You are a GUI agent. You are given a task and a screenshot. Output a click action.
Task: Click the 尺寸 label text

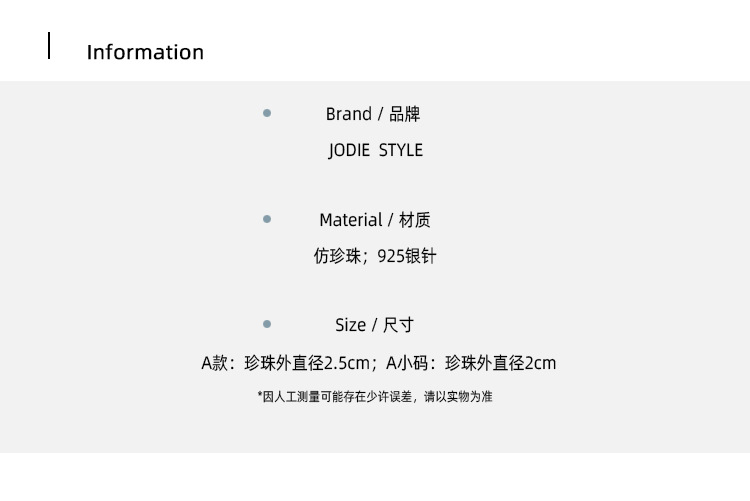(x=398, y=325)
